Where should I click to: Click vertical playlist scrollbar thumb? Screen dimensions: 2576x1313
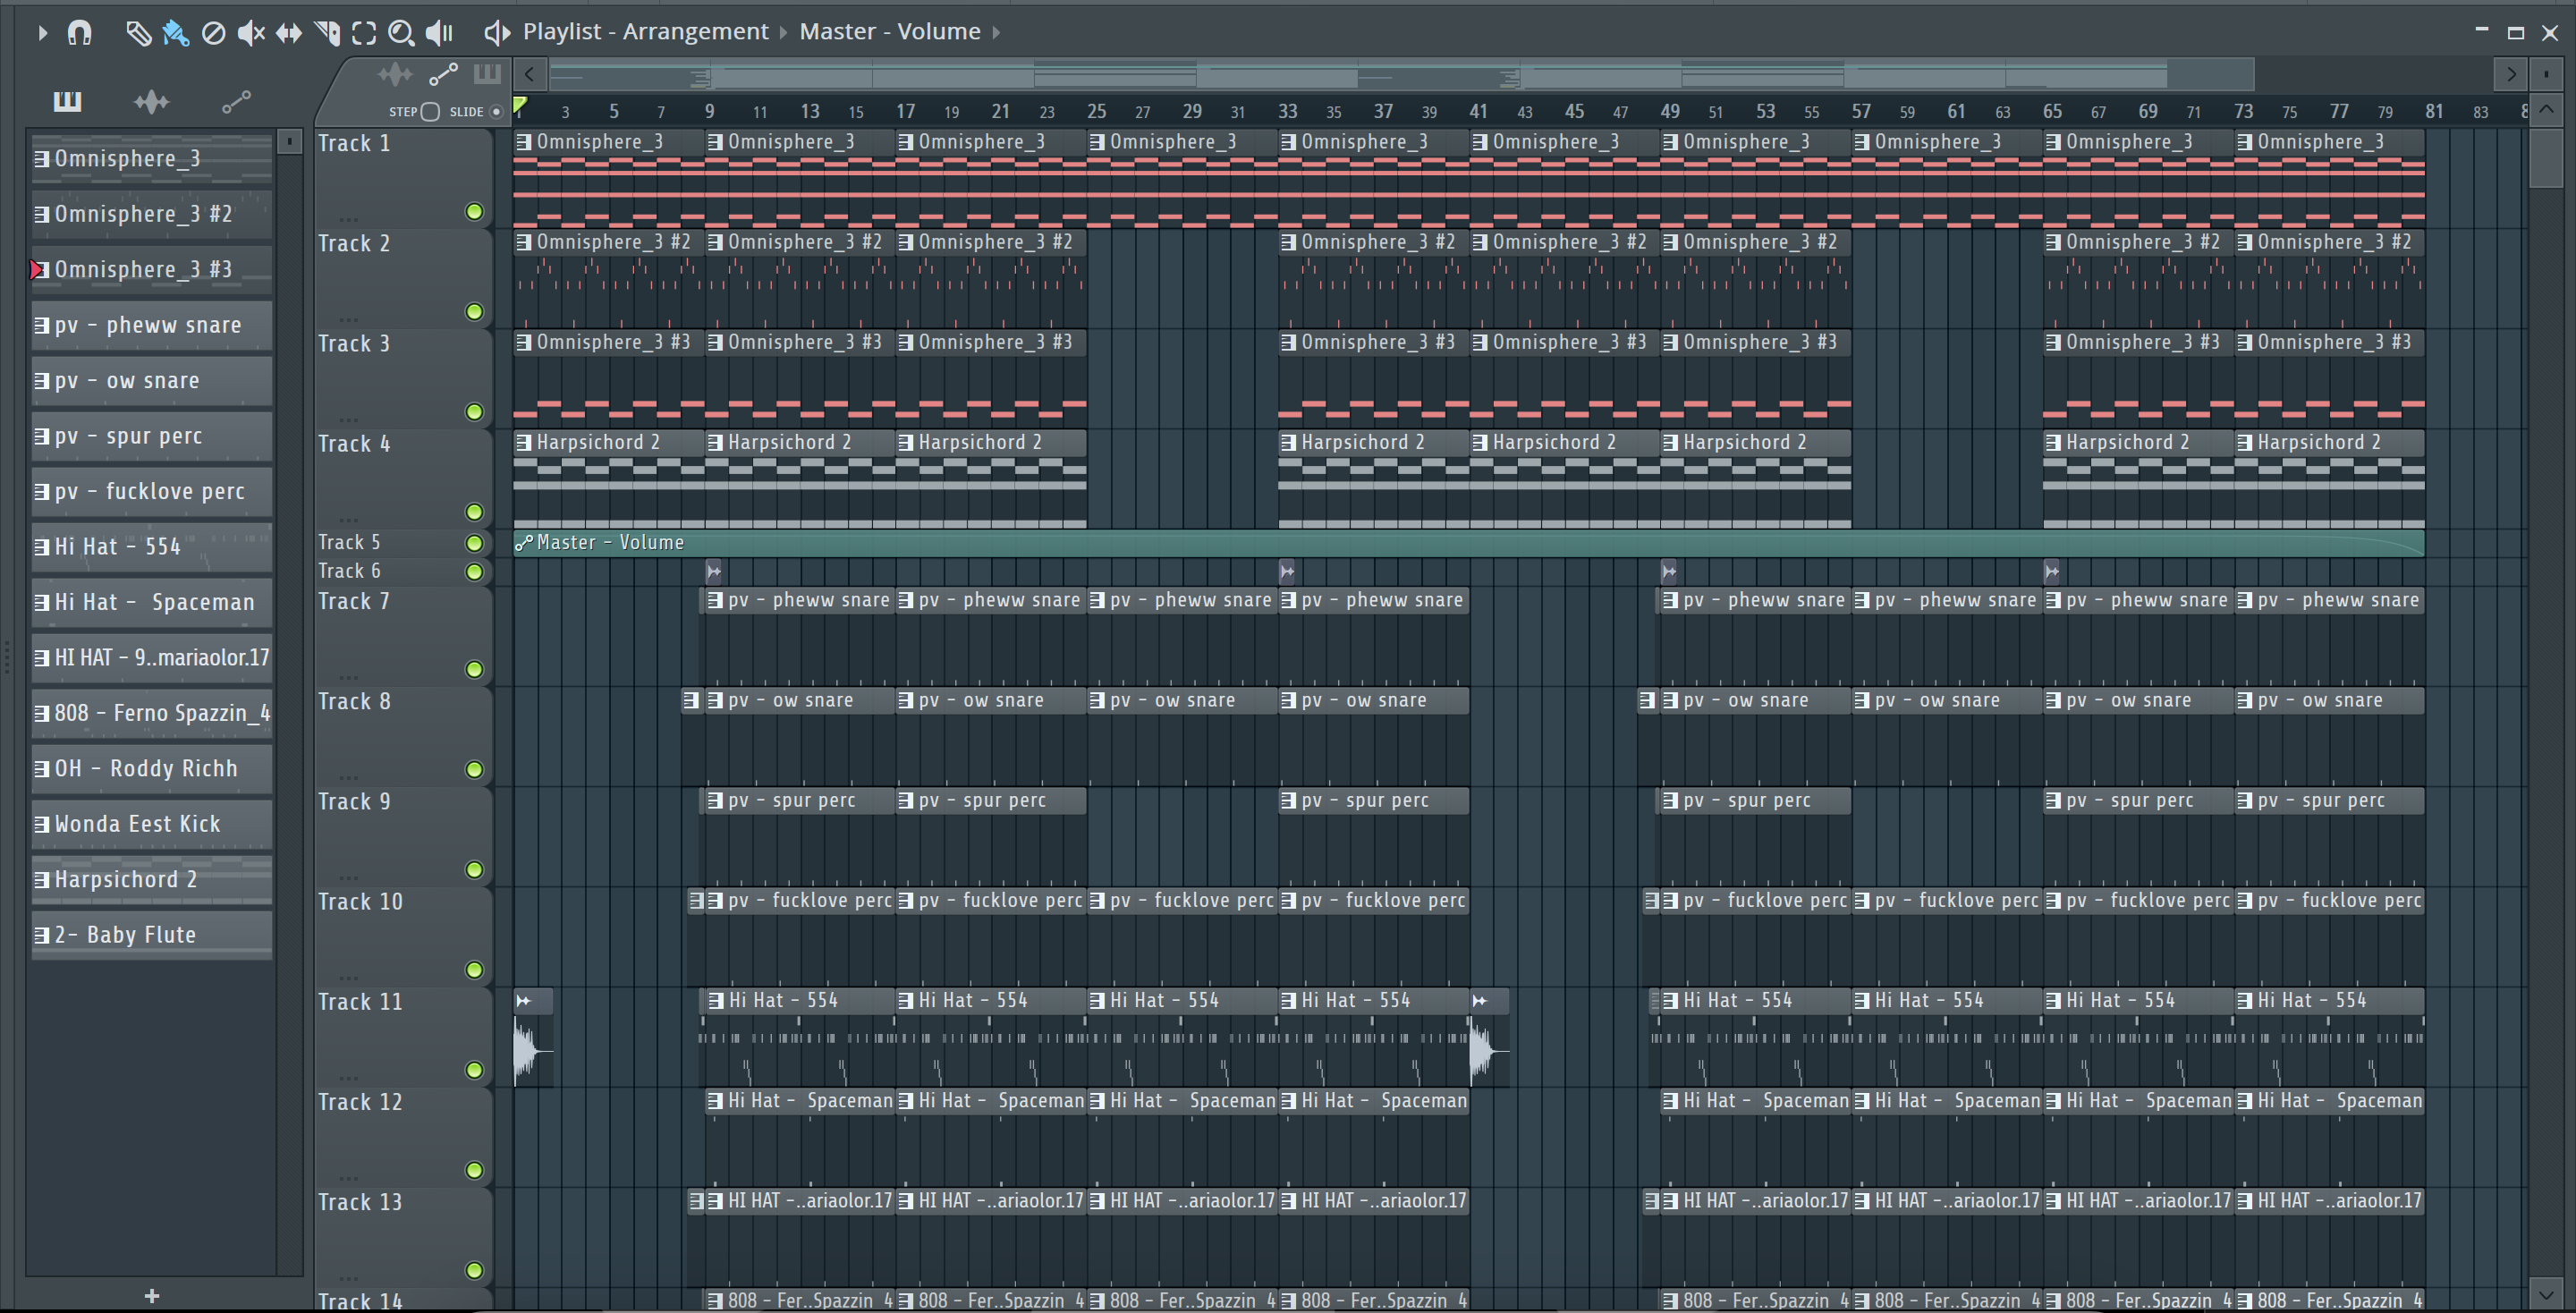2546,158
